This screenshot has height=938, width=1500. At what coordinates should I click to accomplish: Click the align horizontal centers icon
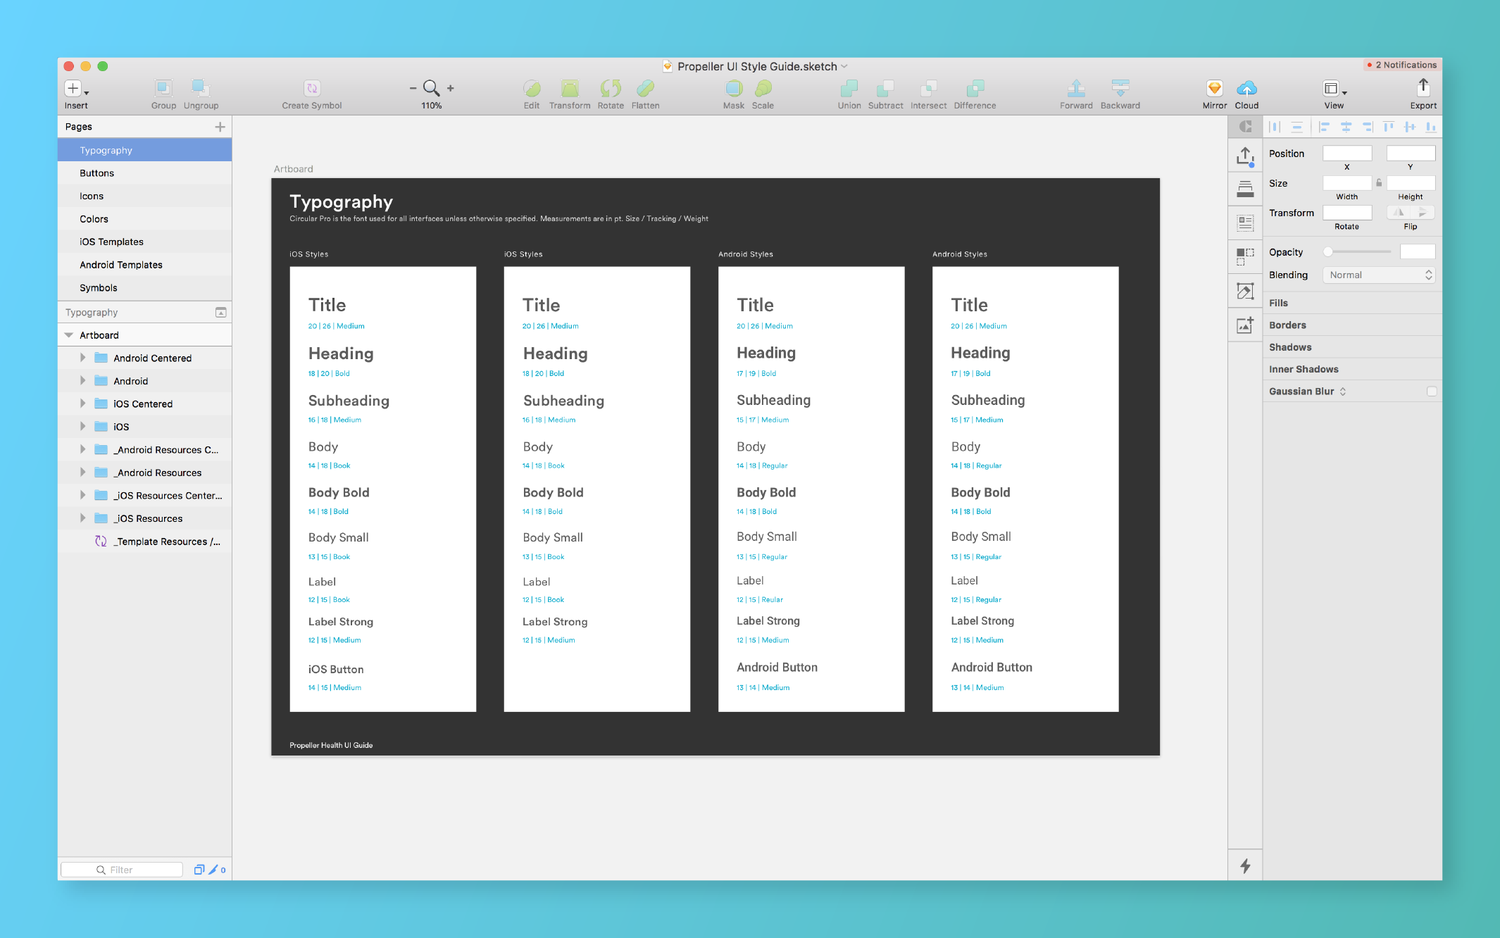click(x=1346, y=127)
